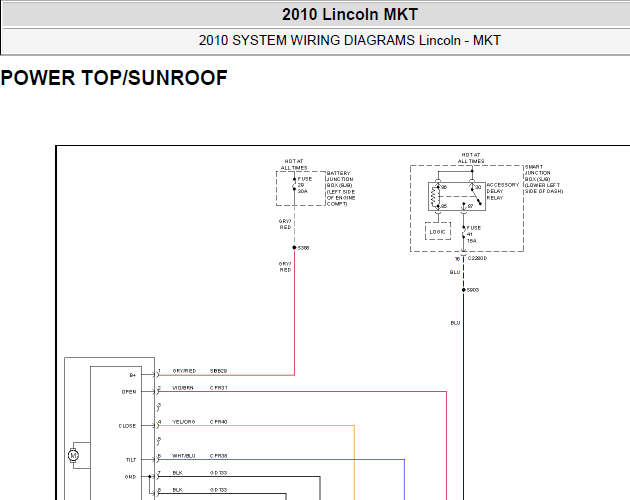Viewport: 630px width, 500px height.
Task: Click the sunroof motor M symbol
Action: (73, 455)
